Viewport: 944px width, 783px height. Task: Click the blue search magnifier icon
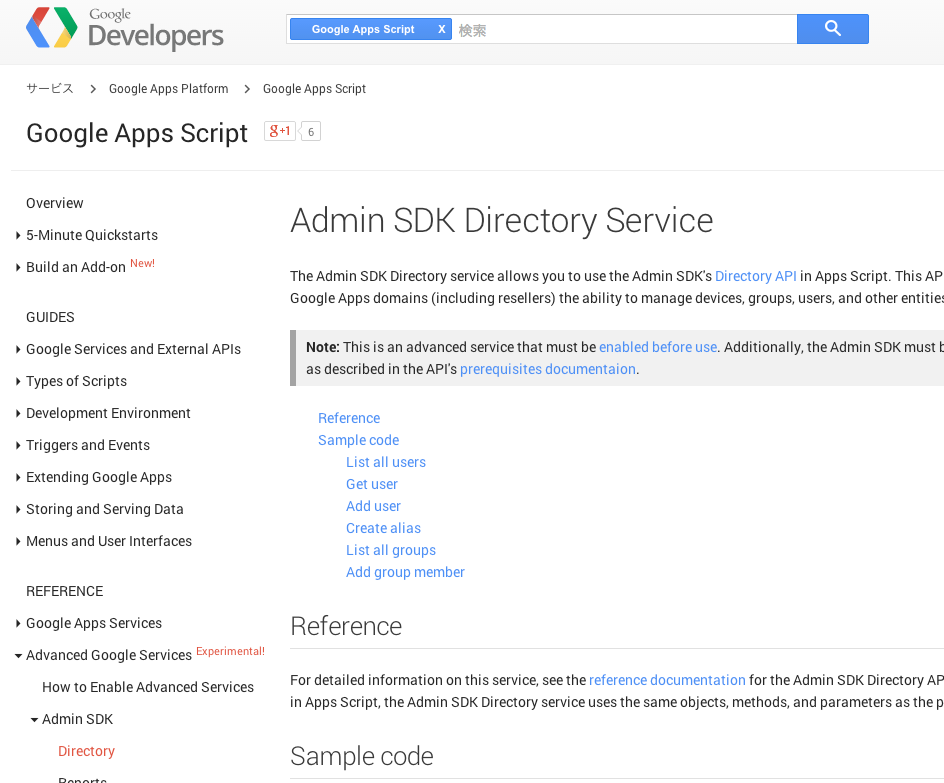tap(832, 29)
